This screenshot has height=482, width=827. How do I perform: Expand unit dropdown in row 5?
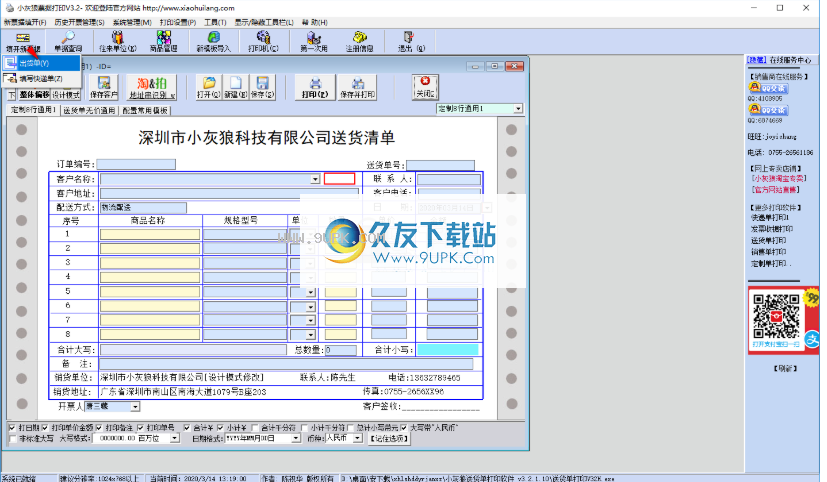[311, 292]
